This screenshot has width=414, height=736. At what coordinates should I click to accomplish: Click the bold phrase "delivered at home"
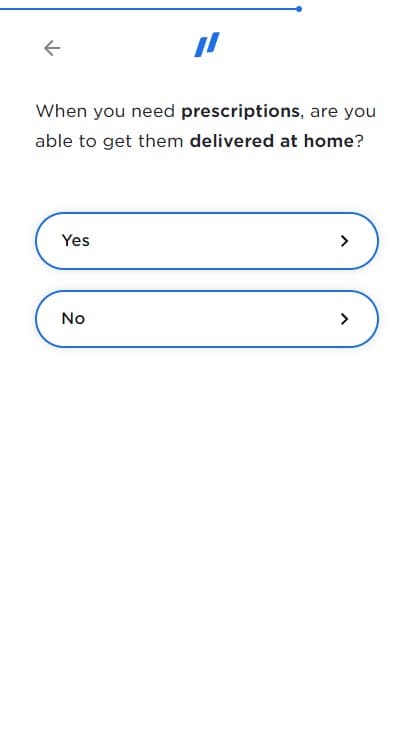271,141
